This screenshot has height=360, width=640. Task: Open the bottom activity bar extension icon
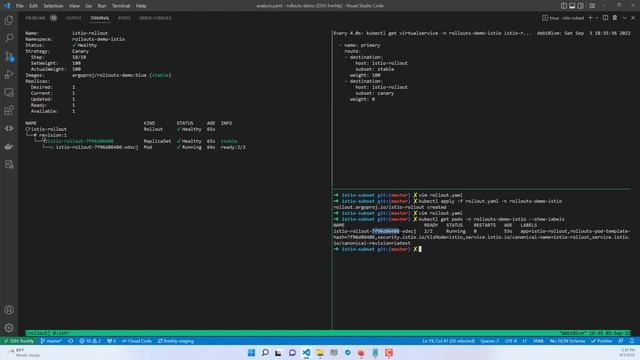tap(9, 164)
